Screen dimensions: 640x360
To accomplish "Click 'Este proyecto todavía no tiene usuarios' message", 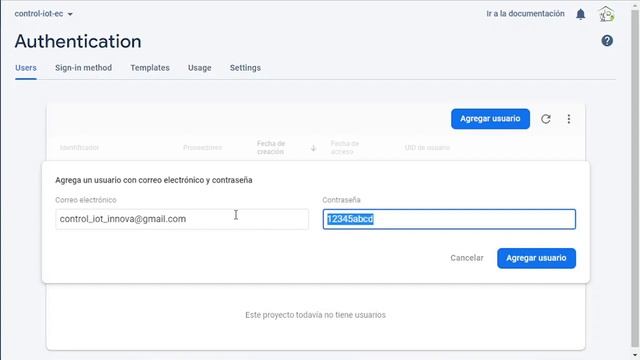I will tap(315, 315).
